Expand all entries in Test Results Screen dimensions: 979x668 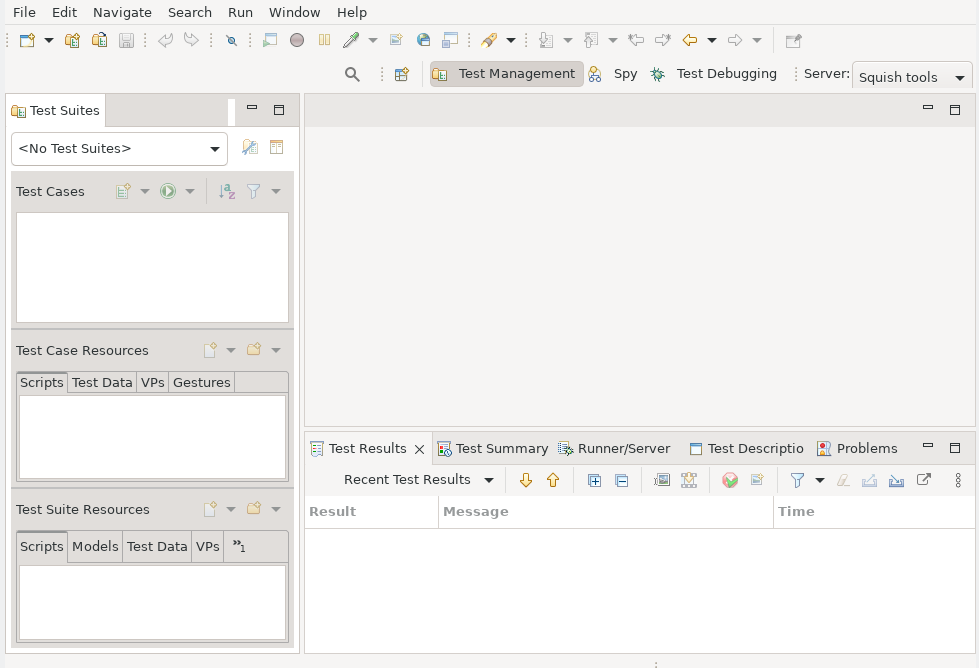[594, 480]
